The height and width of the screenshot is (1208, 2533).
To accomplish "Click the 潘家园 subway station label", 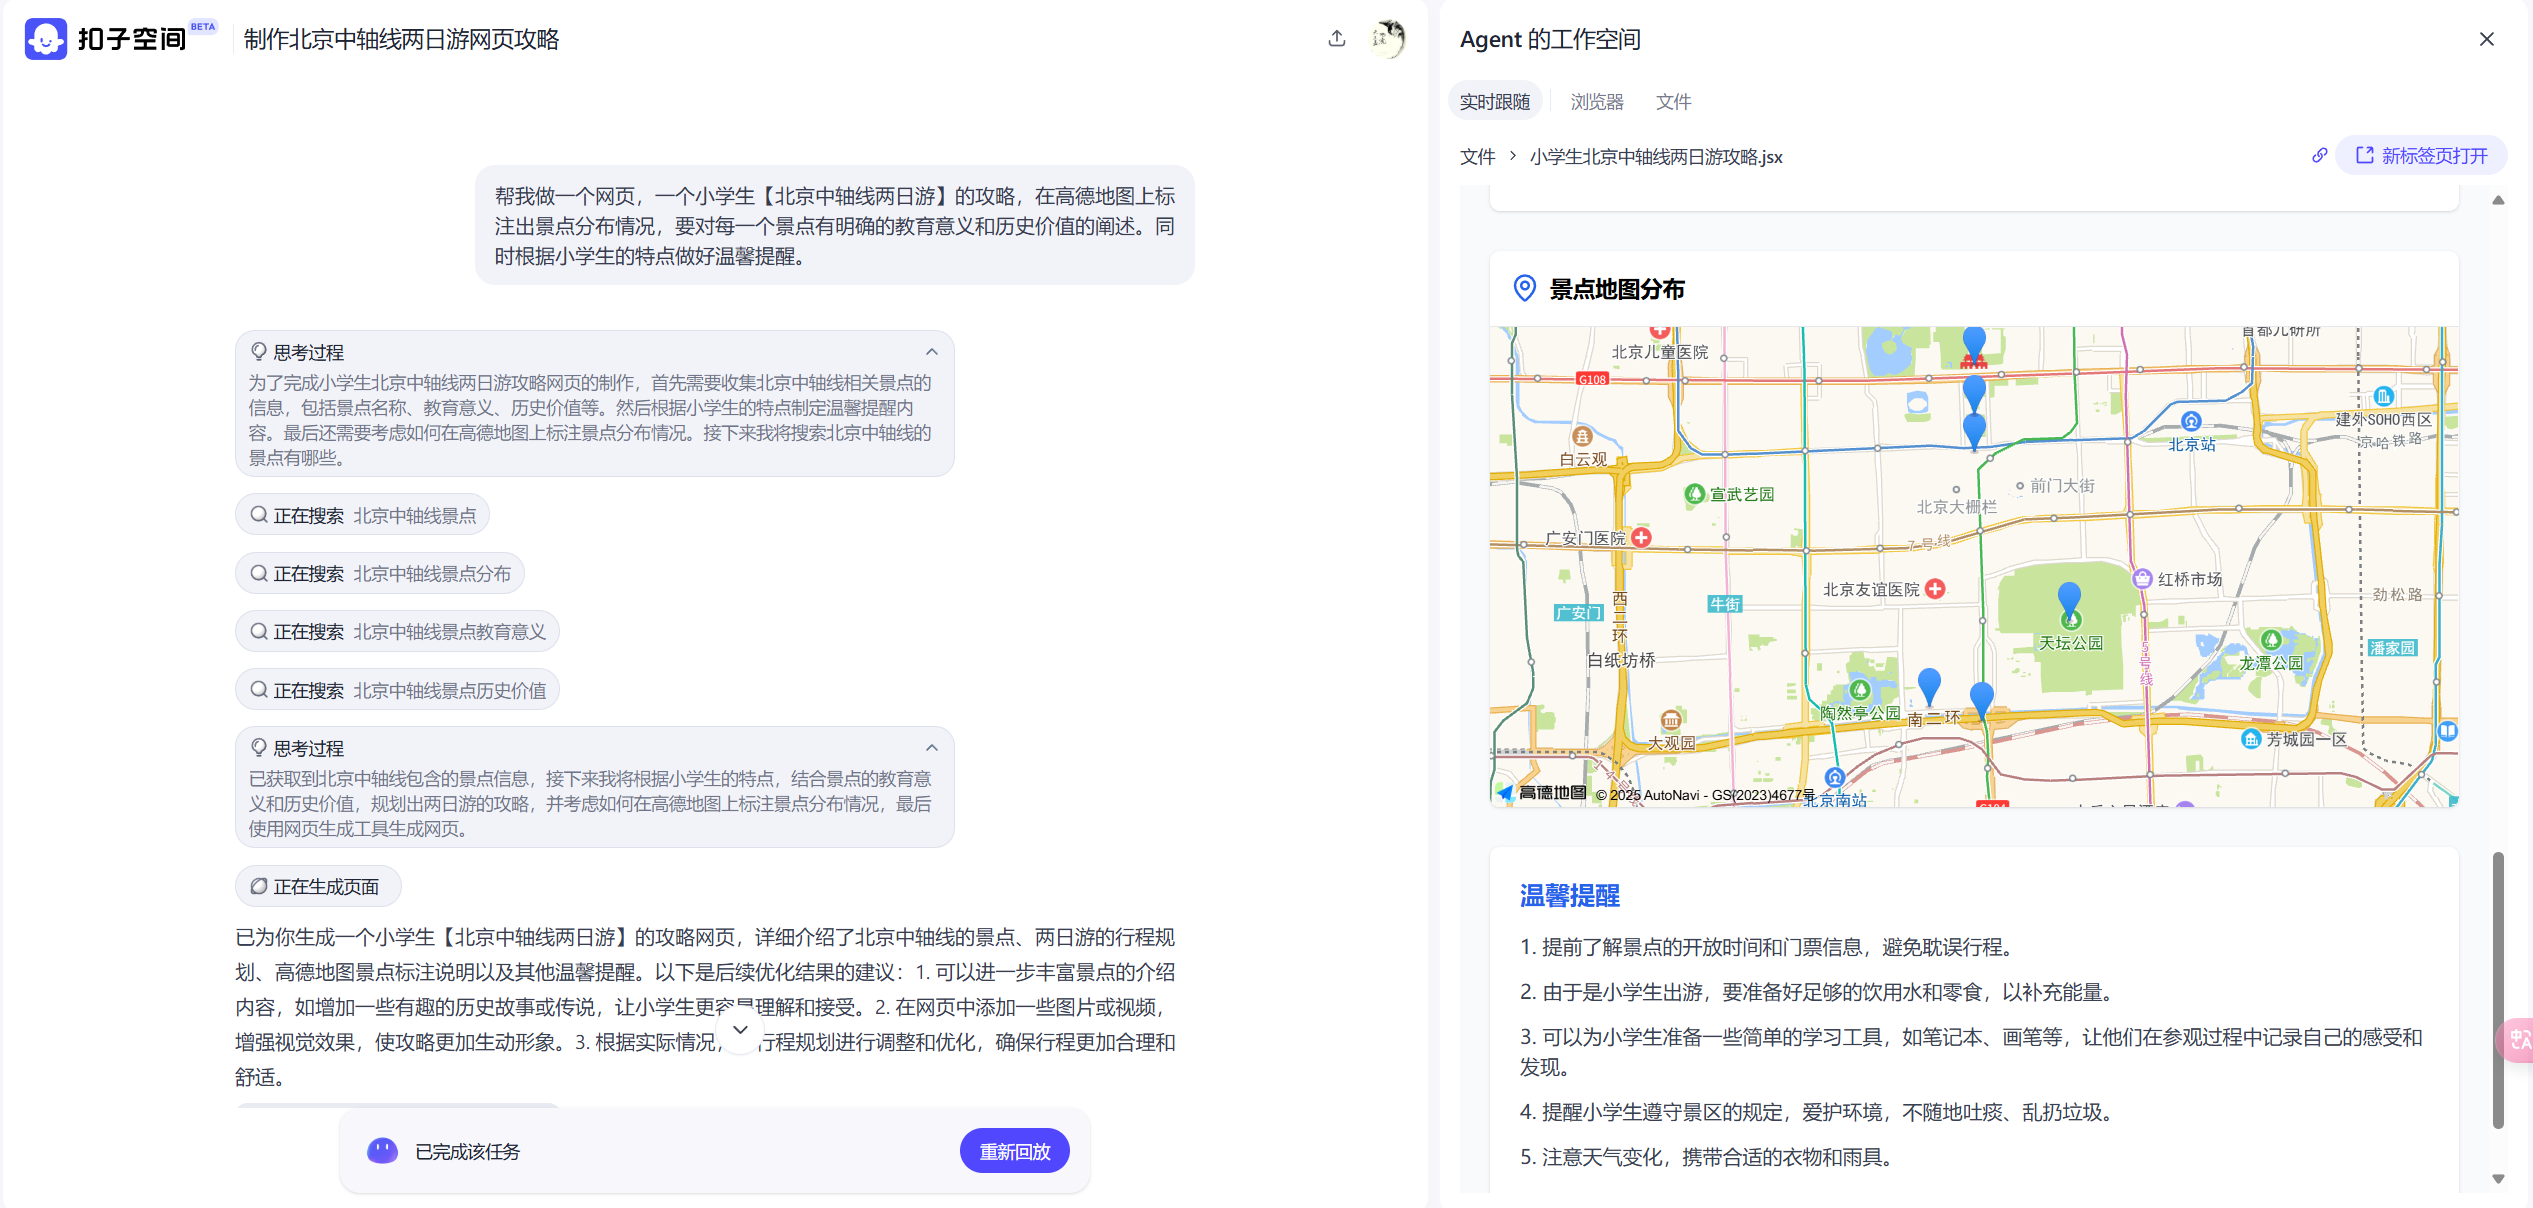I will [2392, 648].
